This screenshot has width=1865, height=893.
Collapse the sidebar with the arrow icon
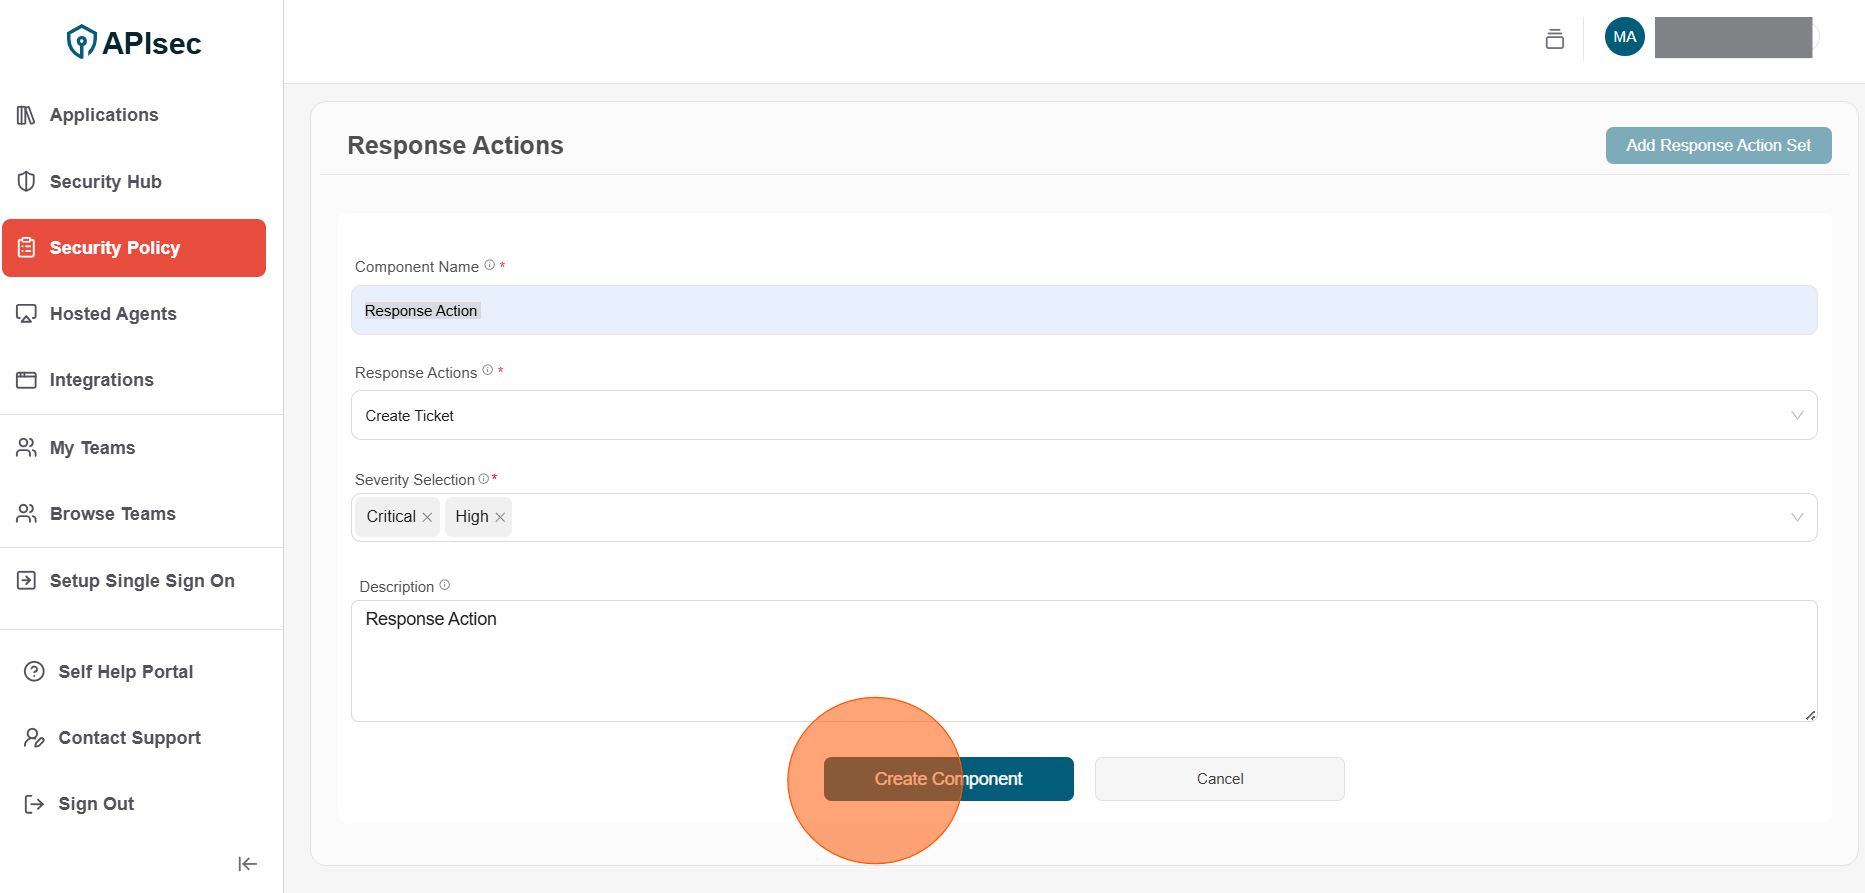point(247,864)
